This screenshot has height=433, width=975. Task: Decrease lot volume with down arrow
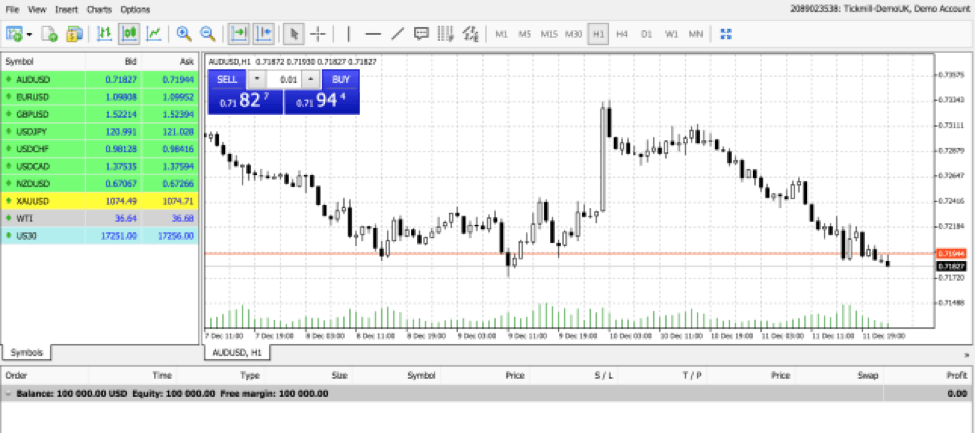click(256, 79)
